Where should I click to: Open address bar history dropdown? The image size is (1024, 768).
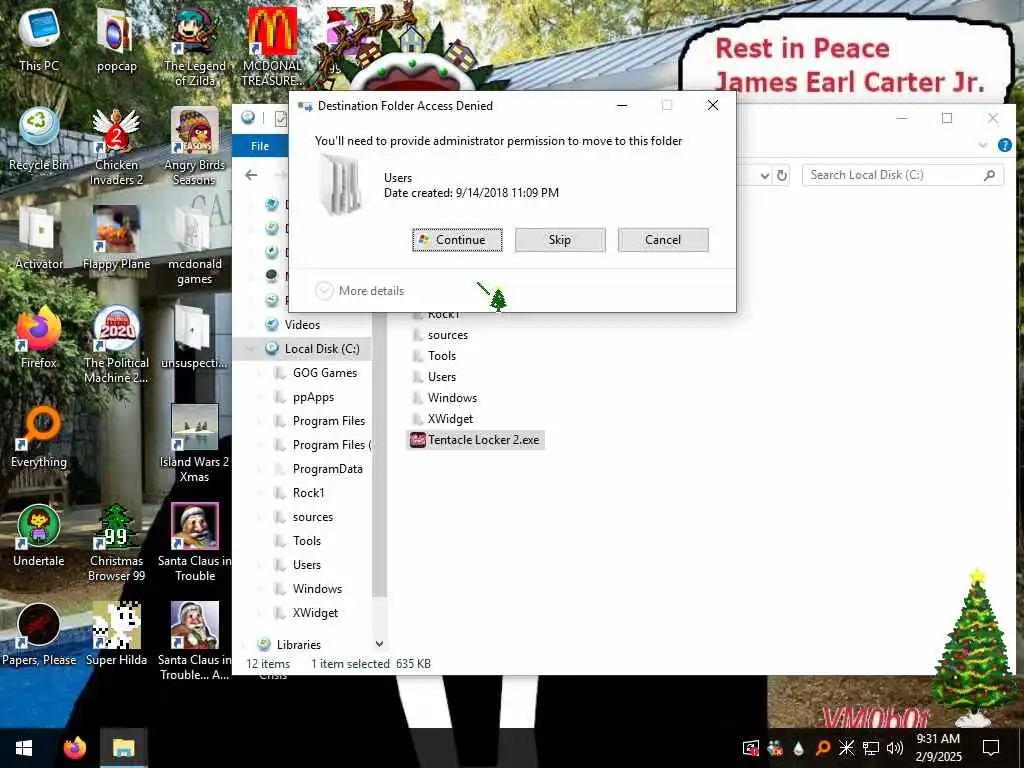click(x=765, y=175)
